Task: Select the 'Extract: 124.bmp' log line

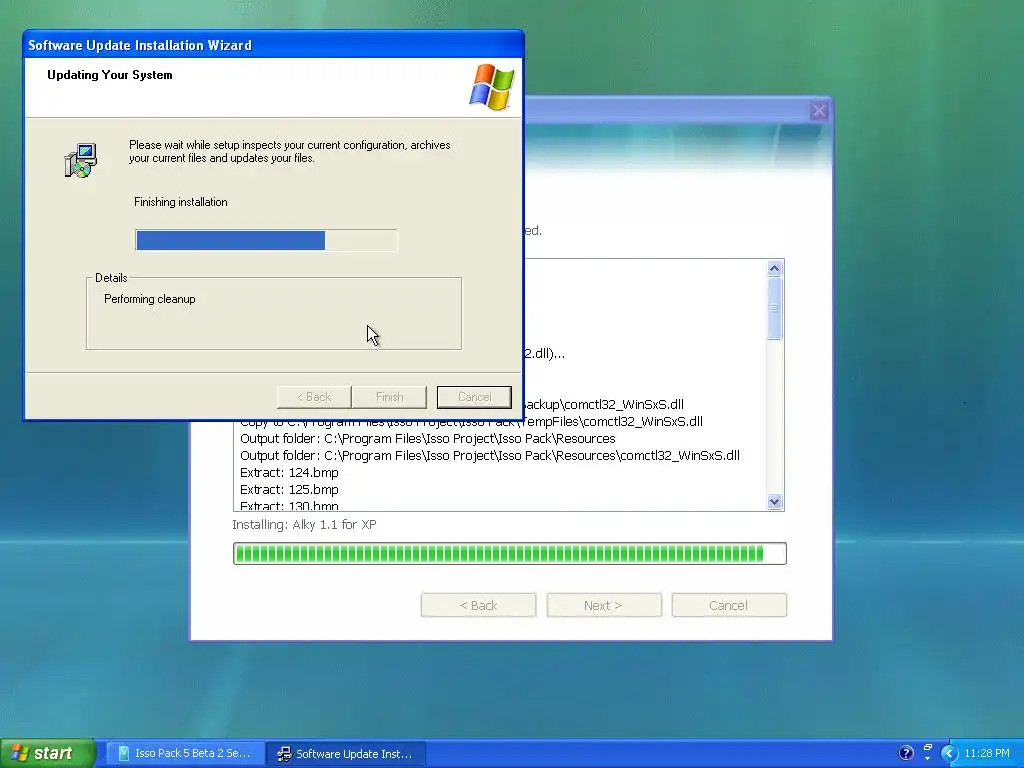Action: click(x=289, y=472)
